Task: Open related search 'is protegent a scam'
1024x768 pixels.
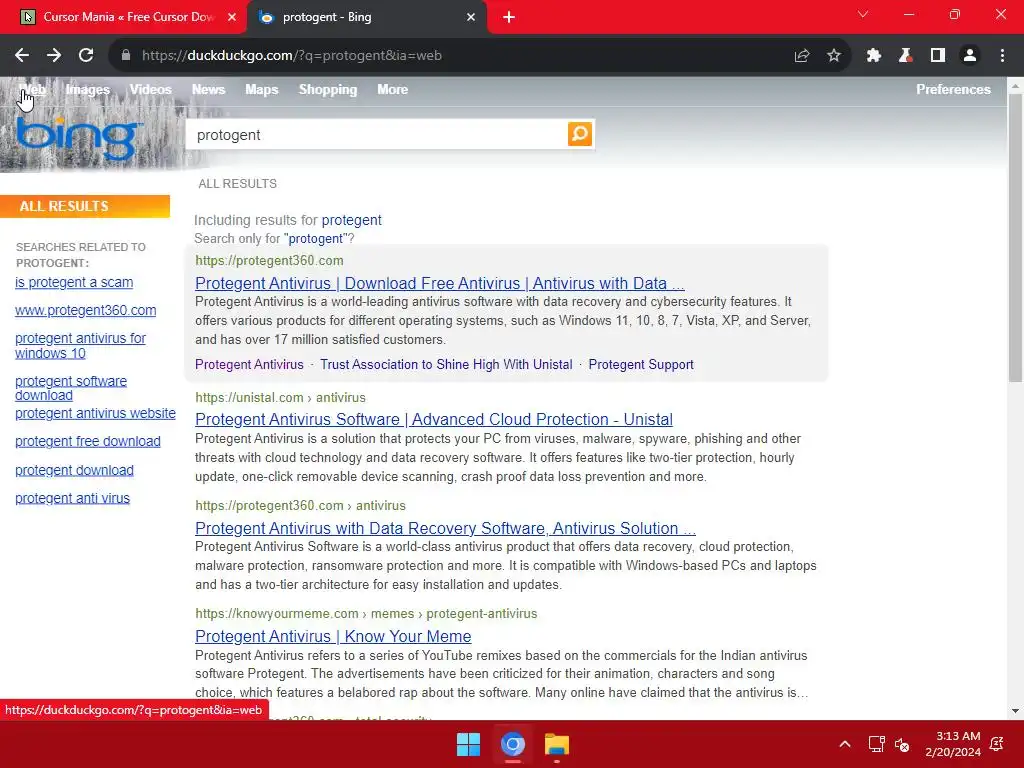Action: coord(74,282)
